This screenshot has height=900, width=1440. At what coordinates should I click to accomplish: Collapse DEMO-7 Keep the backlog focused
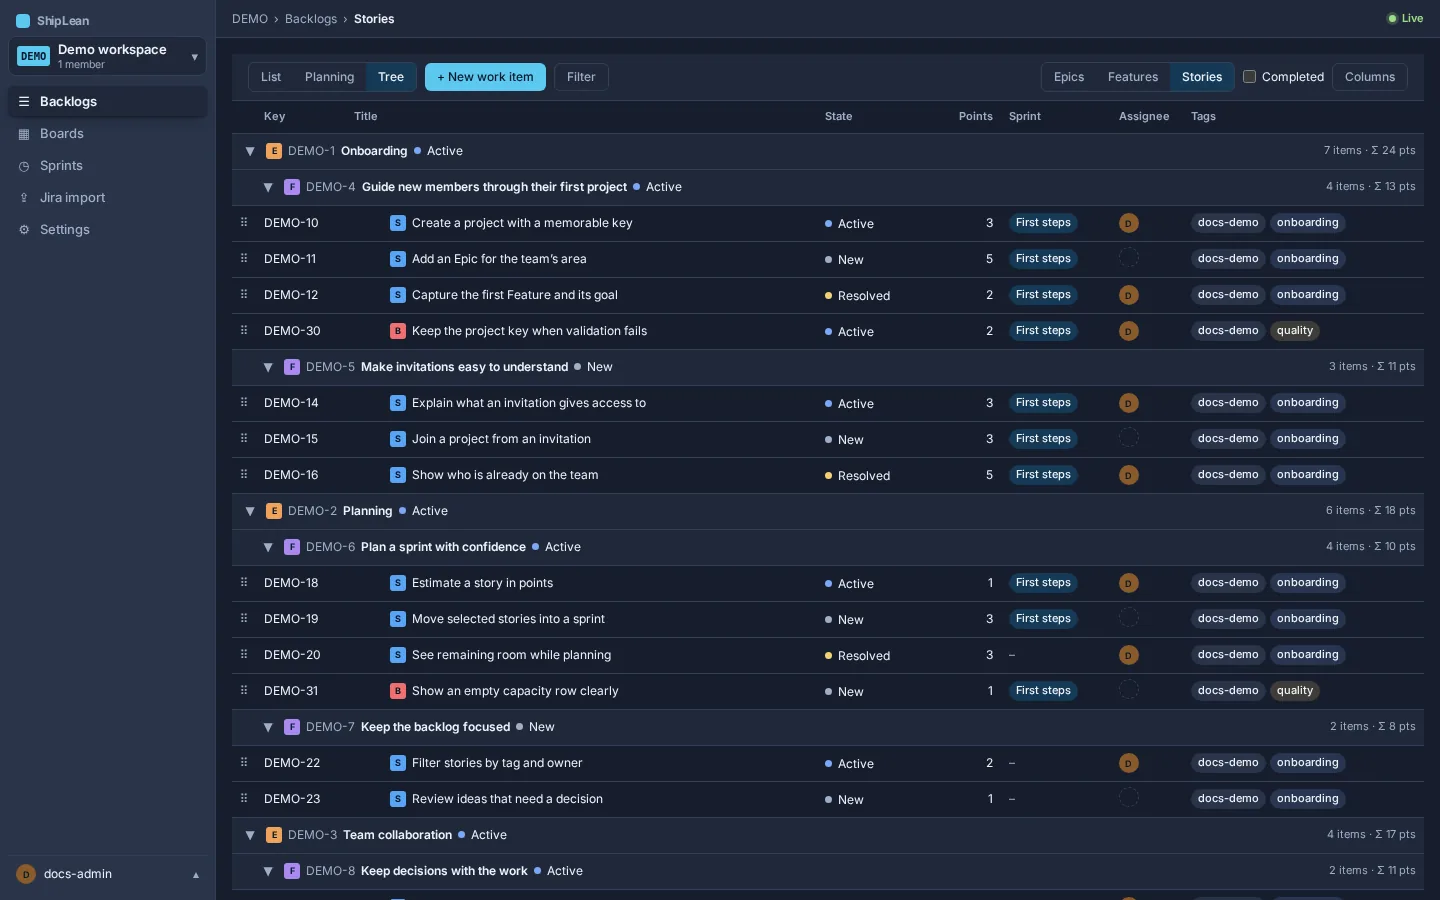[x=268, y=727]
